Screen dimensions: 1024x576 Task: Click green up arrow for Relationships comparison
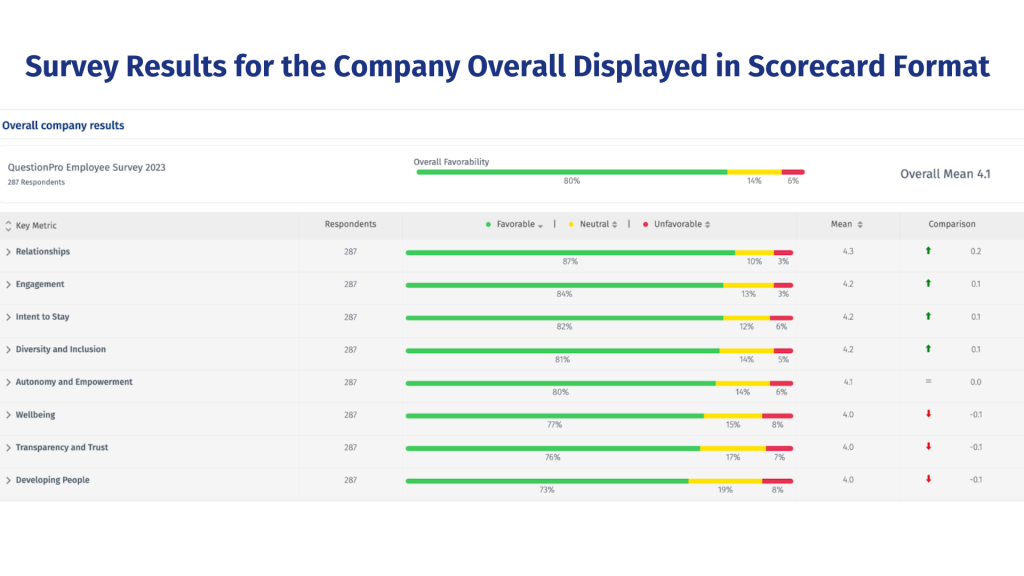928,251
